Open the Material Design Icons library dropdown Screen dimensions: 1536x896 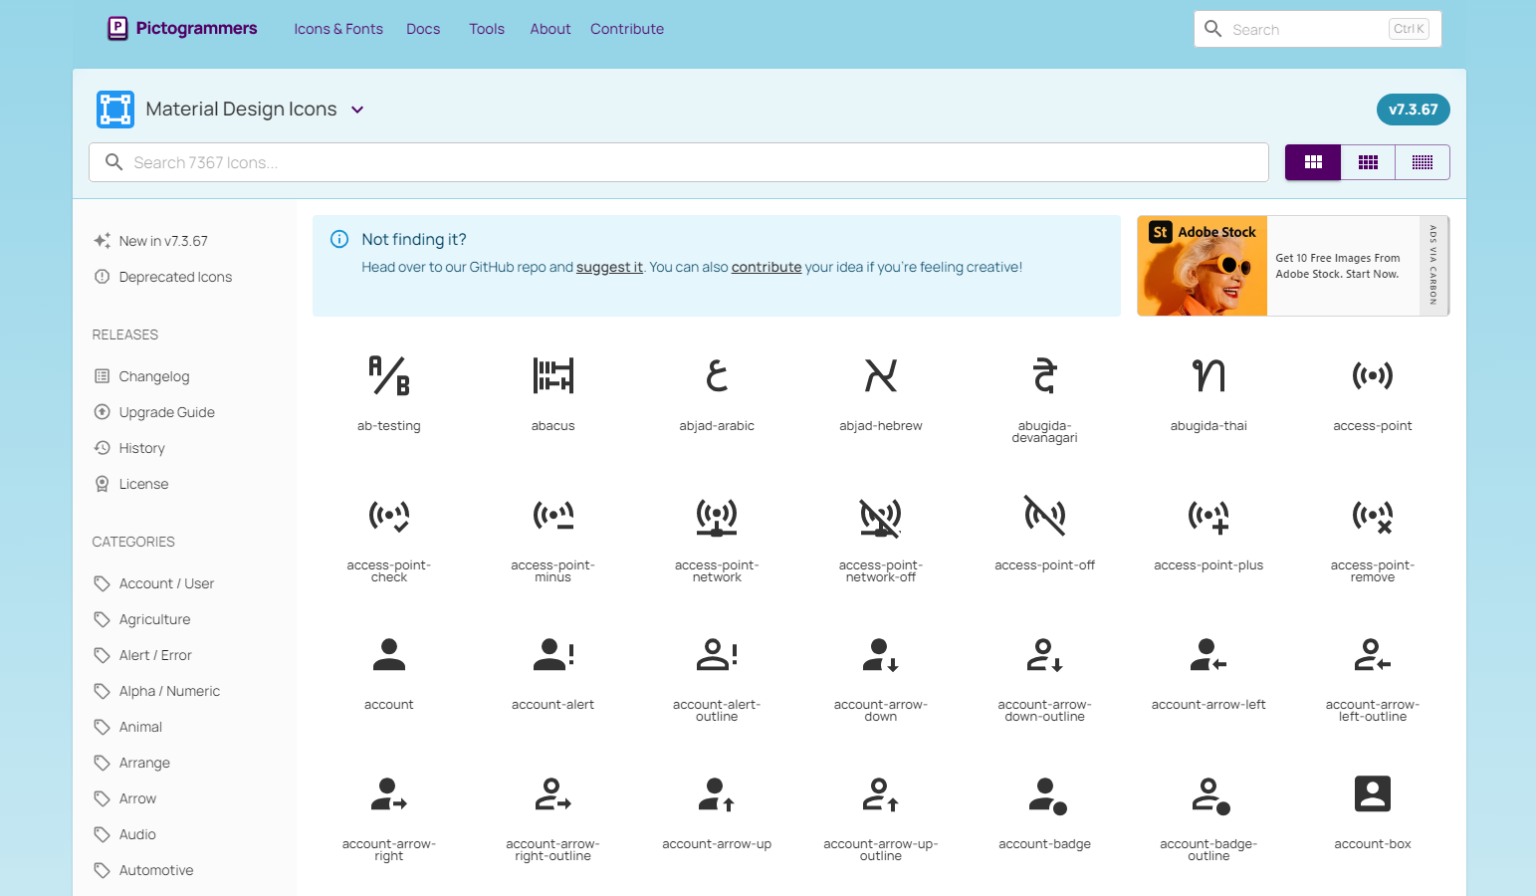357,110
